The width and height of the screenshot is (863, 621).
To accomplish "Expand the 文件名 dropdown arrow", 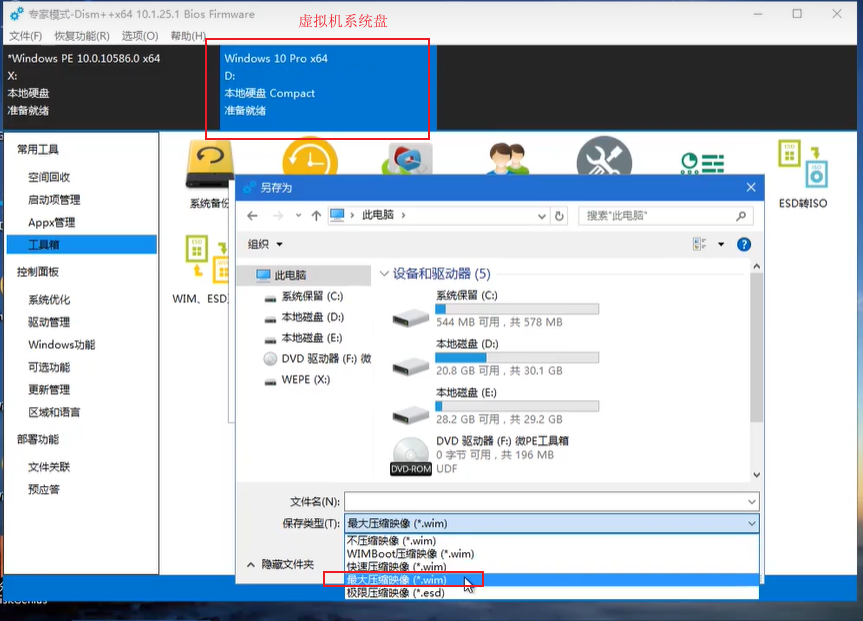I will [x=751, y=502].
